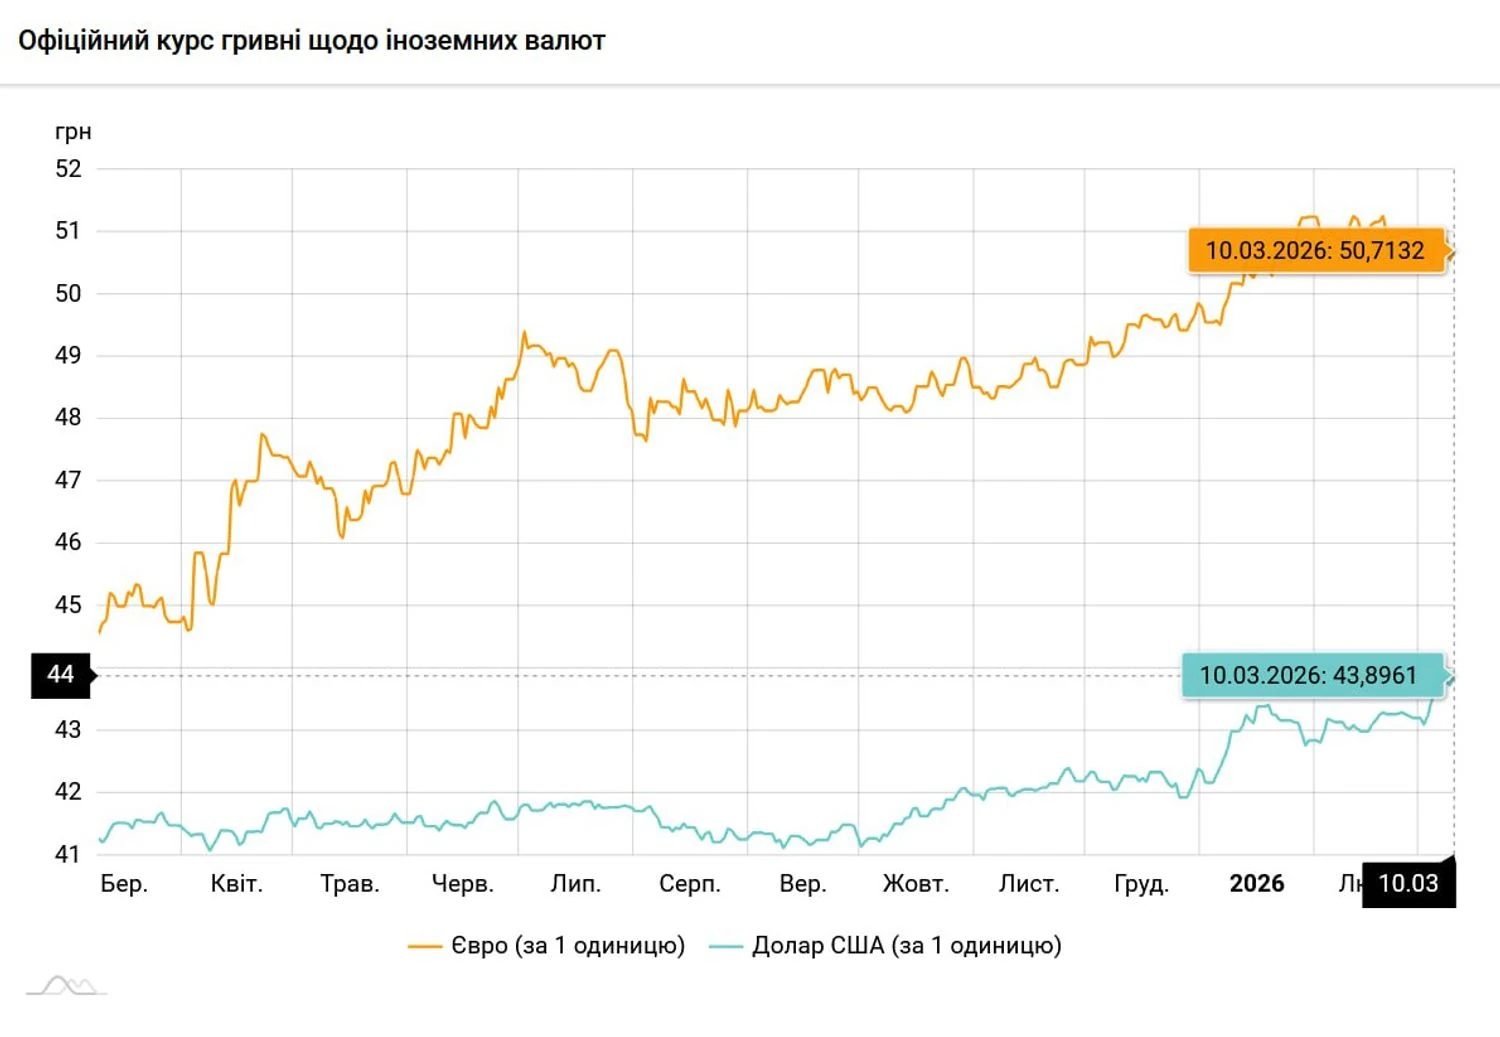Click the 52 value on the vertical axis
1500x1037 pixels.
click(x=68, y=169)
